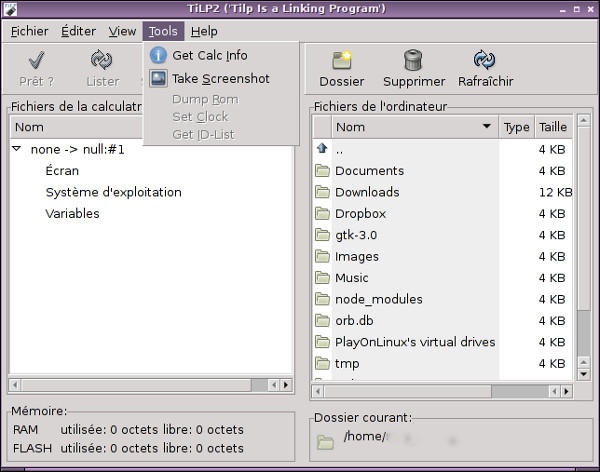Click the Documents file name

[369, 170]
